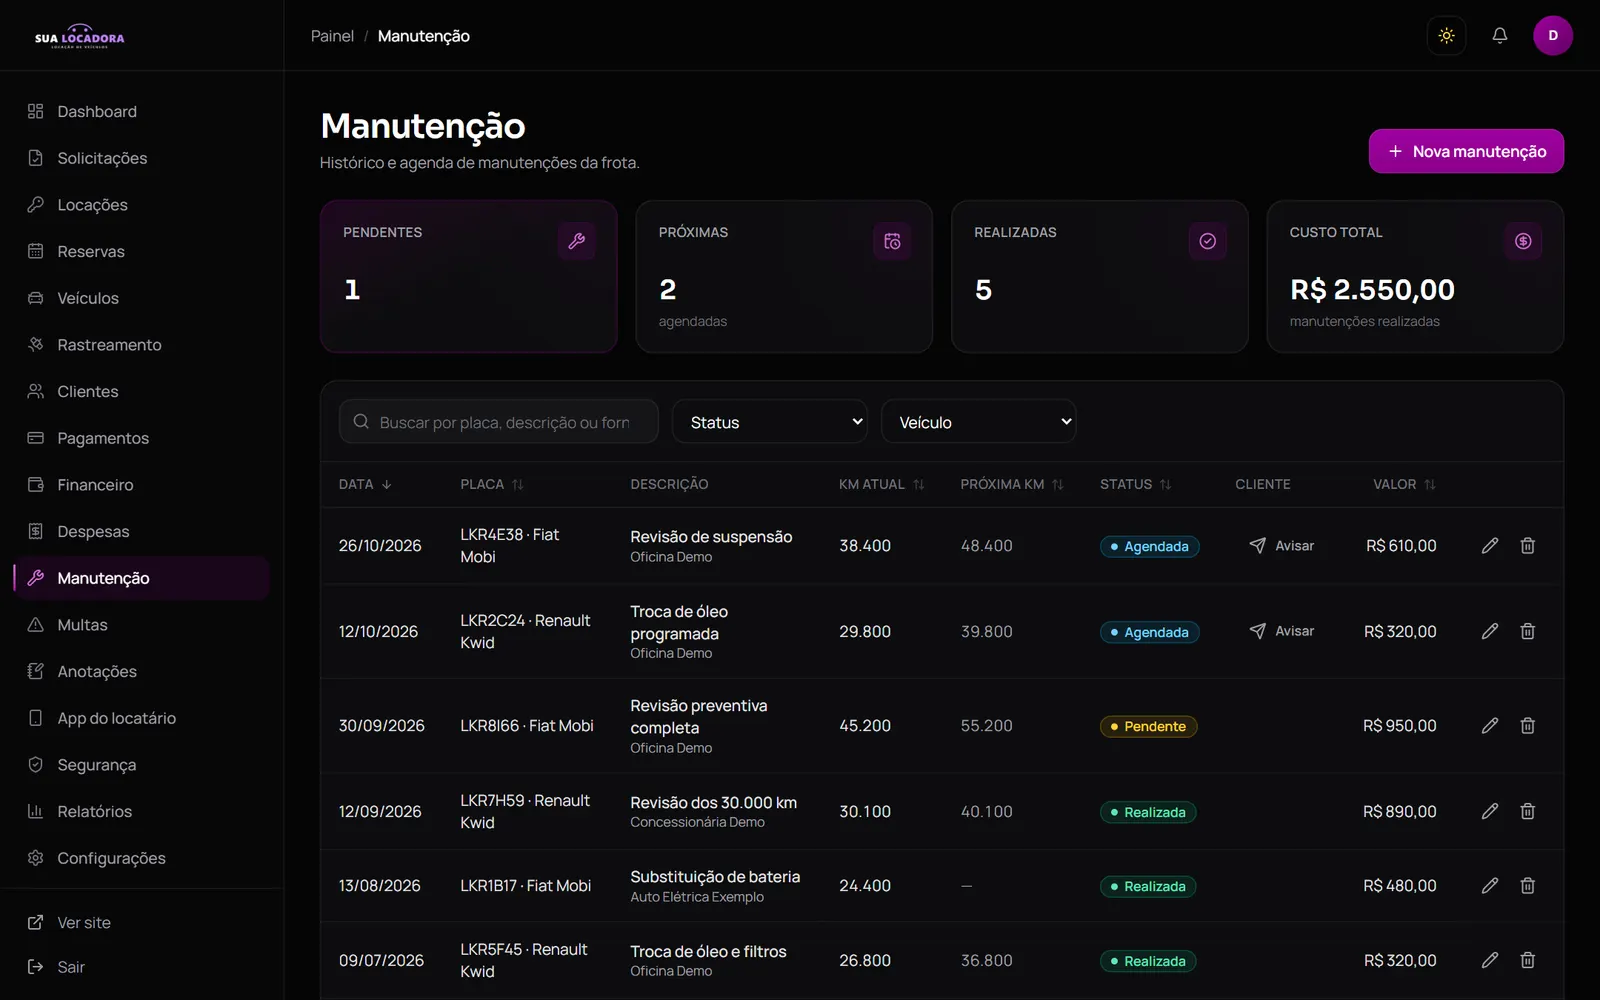1600x1000 pixels.
Task: Focus the search by placa input field
Action: click(x=499, y=422)
